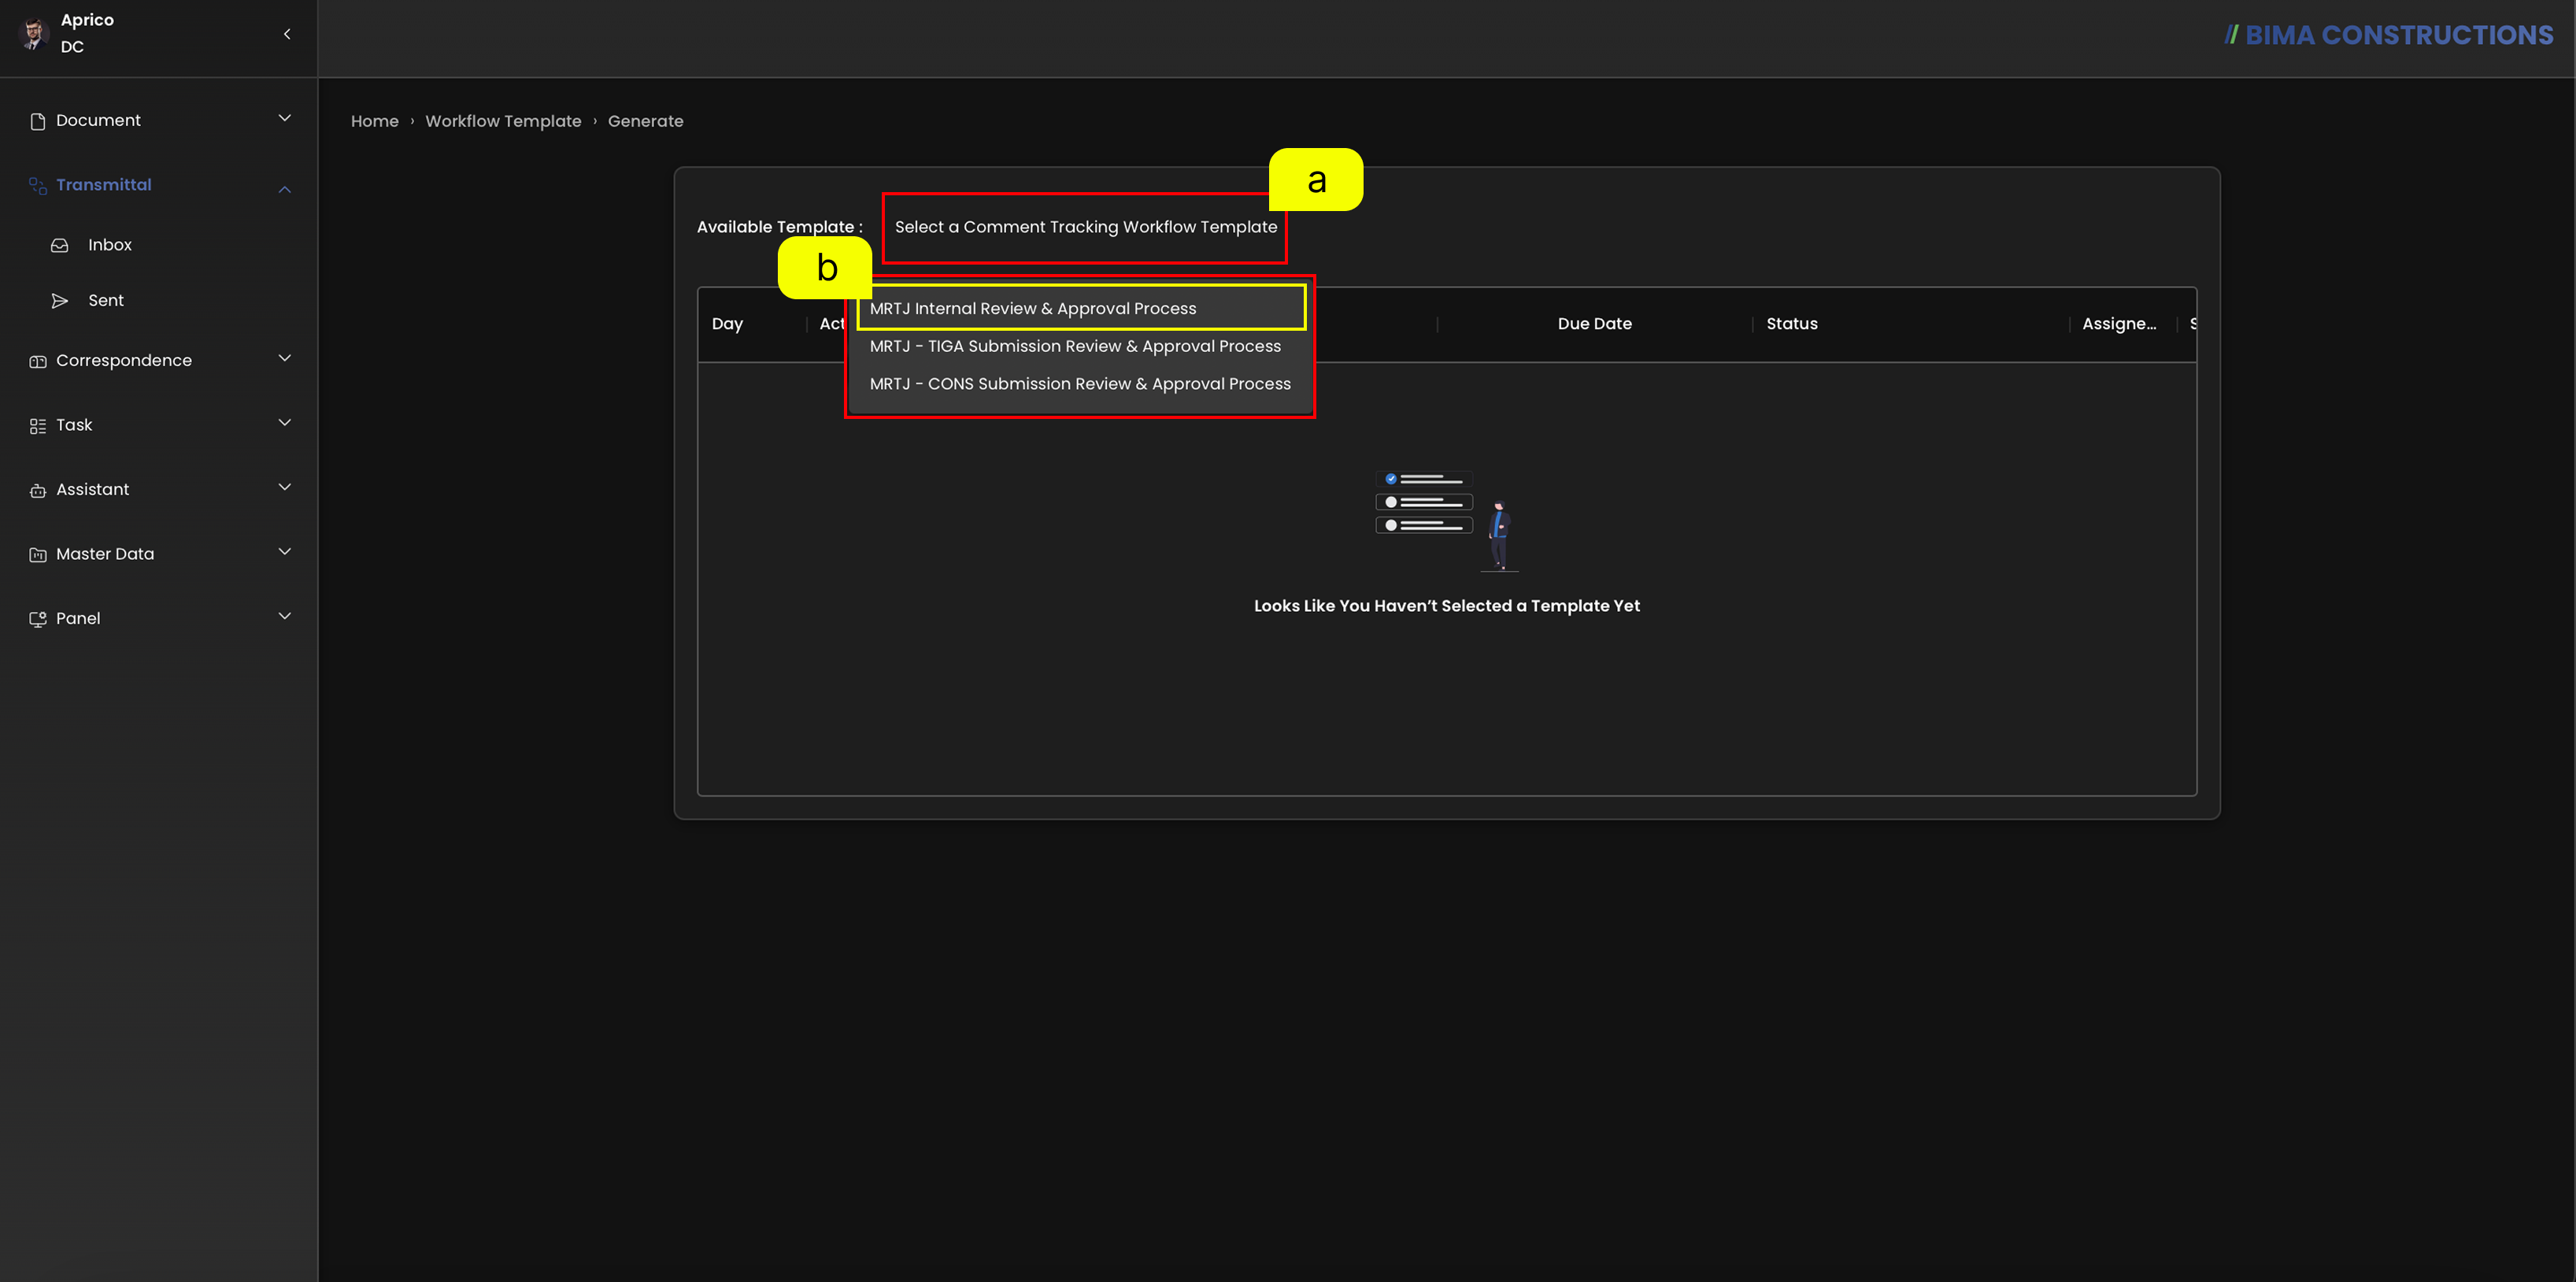Select MRTJ - TIGA Submission Review option

coord(1079,346)
